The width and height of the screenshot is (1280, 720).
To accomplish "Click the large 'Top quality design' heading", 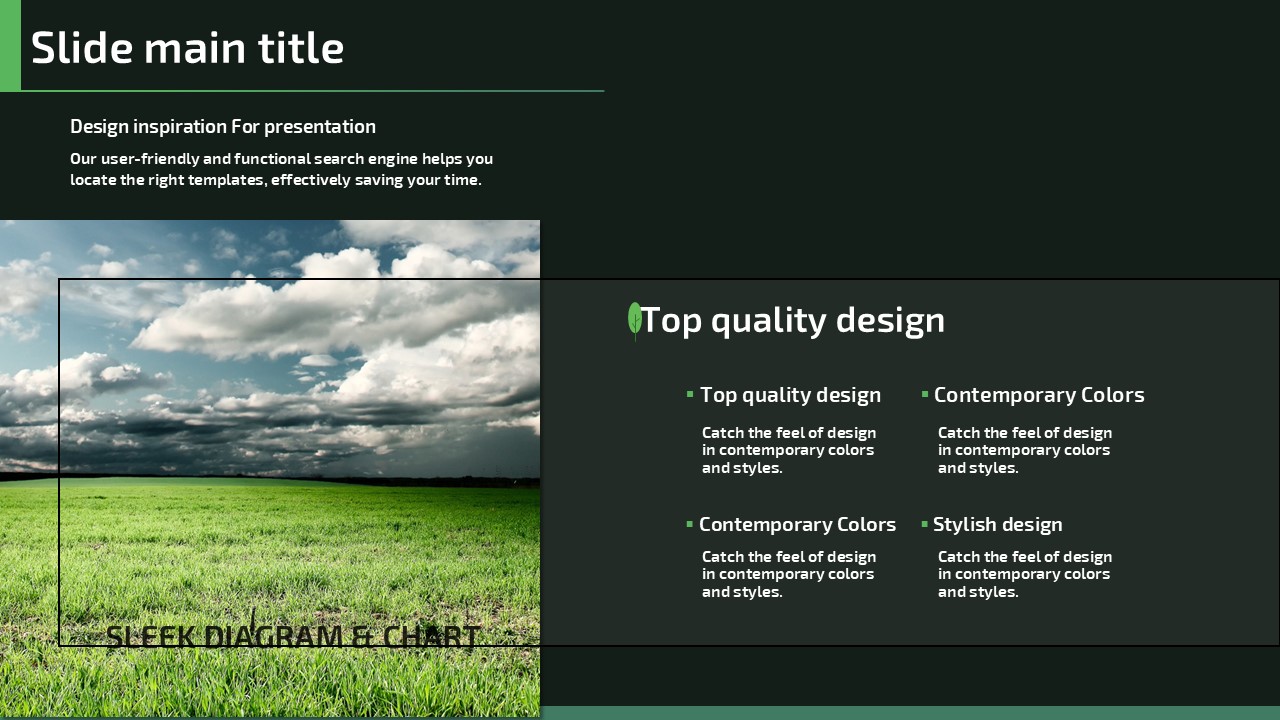I will coord(792,320).
